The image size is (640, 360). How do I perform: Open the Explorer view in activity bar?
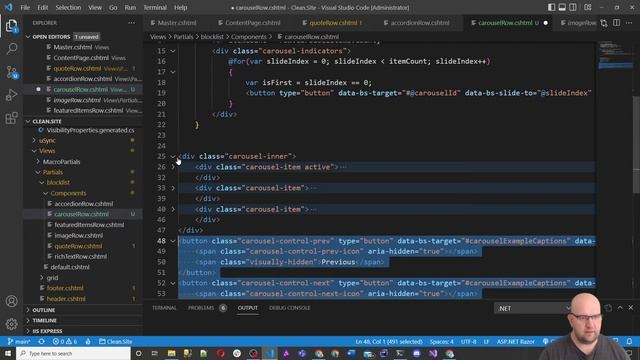[x=11, y=26]
